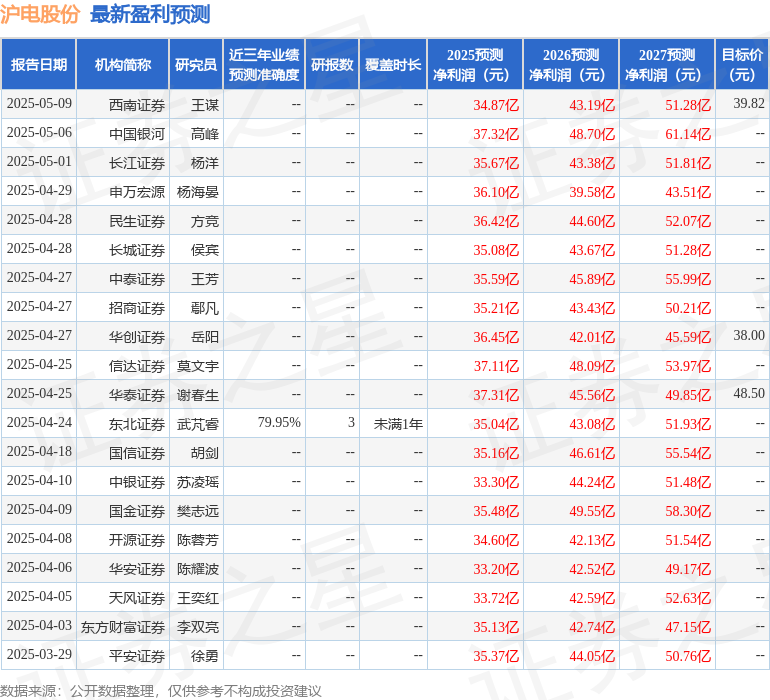This screenshot has width=770, height=700.
Task: Click the 49.55亿 2026 forecast value
Action: 592,511
